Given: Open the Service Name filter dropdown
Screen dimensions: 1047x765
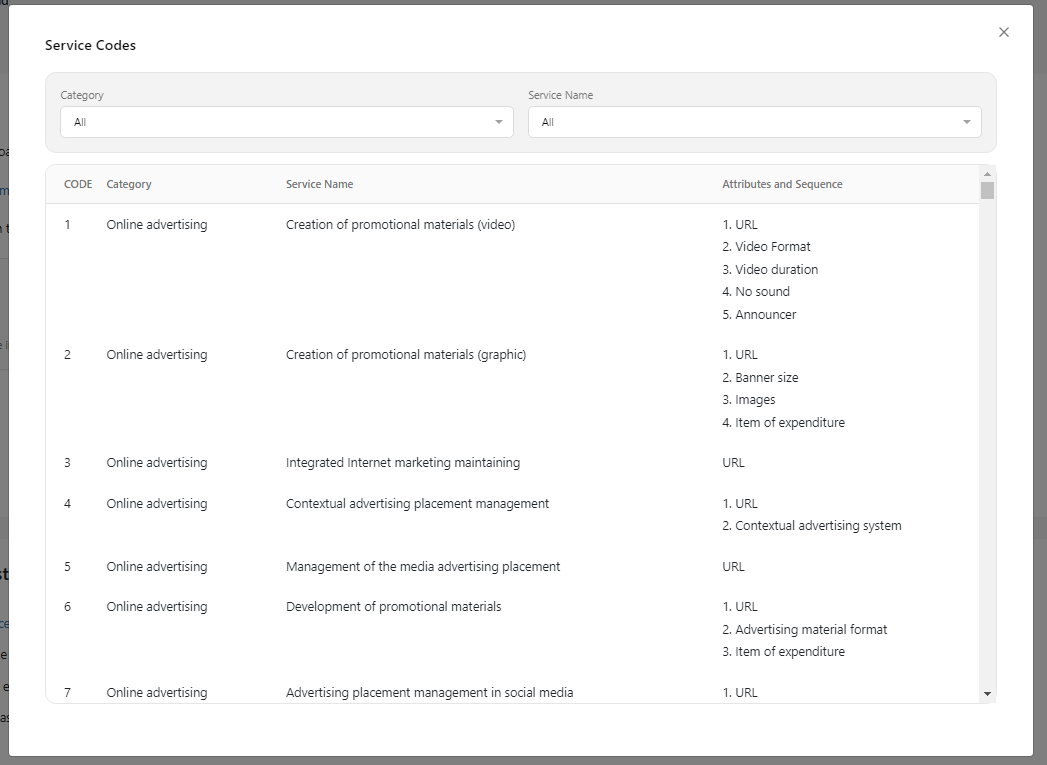Looking at the screenshot, I should 755,122.
